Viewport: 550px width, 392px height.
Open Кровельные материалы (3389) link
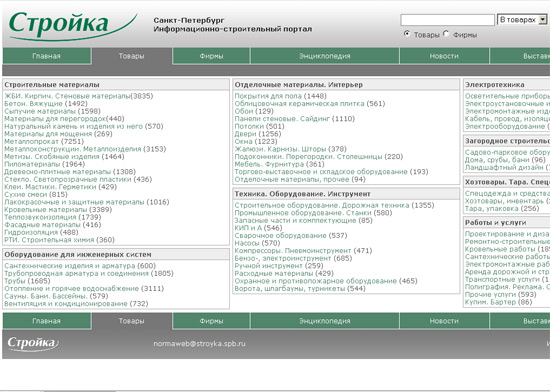(58, 210)
